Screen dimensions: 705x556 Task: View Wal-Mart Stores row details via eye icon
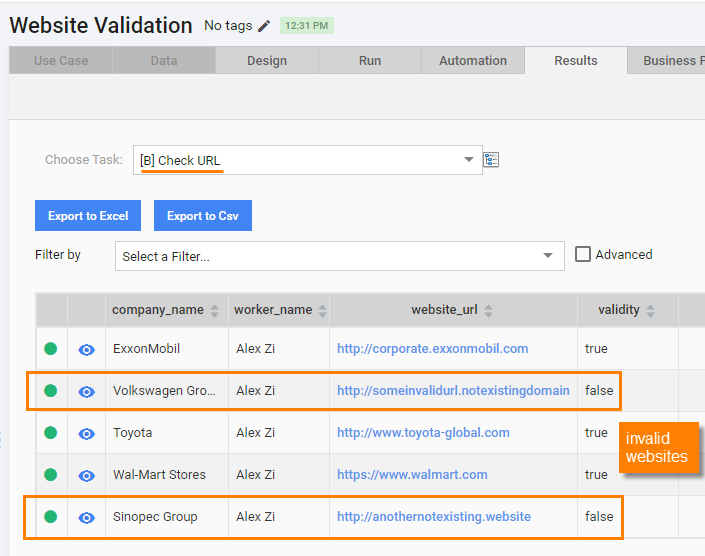[86, 476]
